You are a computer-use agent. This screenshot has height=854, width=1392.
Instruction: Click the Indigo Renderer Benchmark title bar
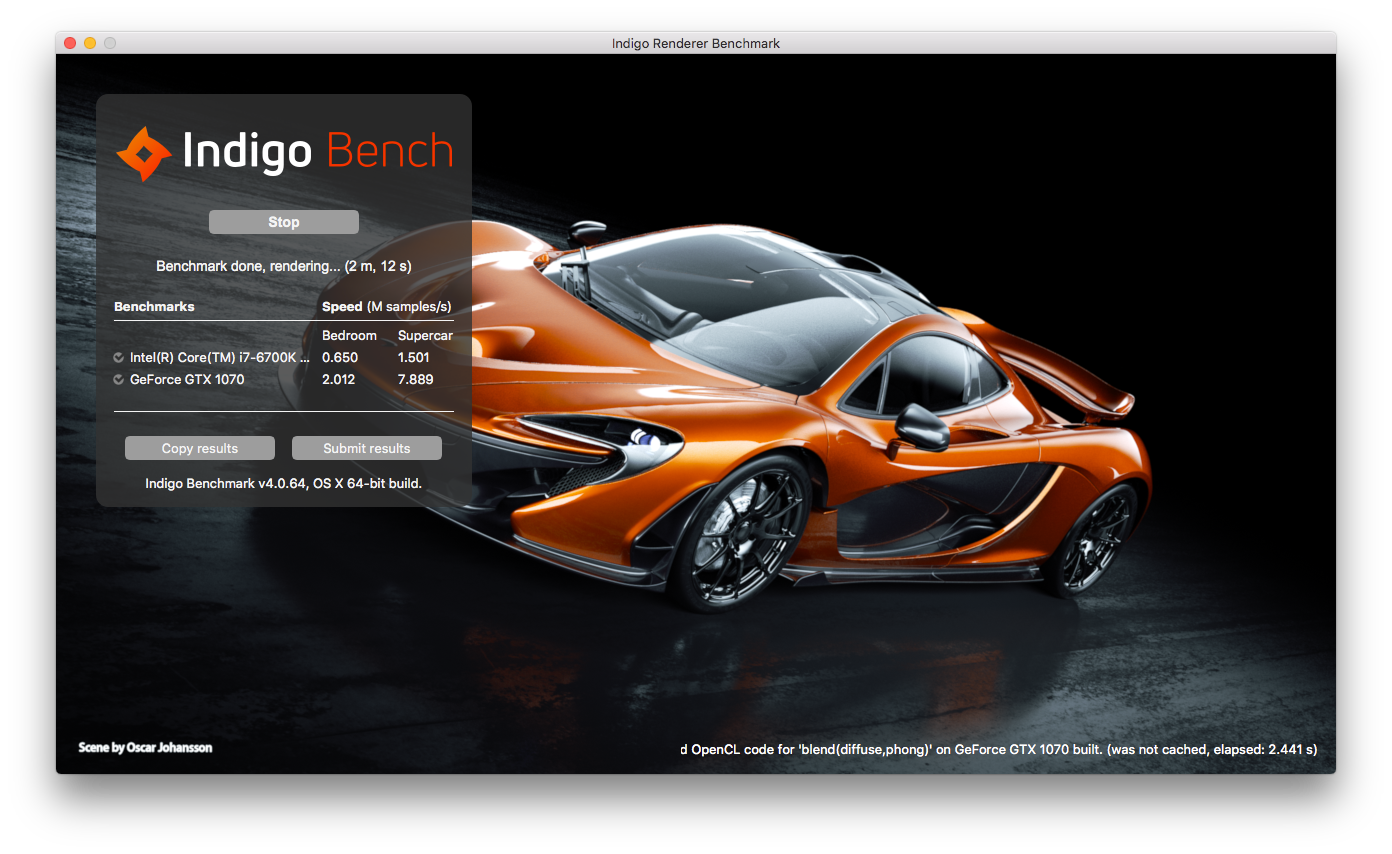[x=696, y=43]
